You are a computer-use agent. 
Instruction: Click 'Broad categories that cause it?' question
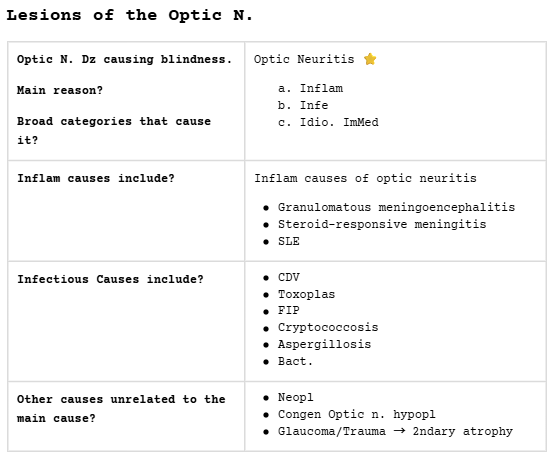pyautogui.click(x=114, y=131)
